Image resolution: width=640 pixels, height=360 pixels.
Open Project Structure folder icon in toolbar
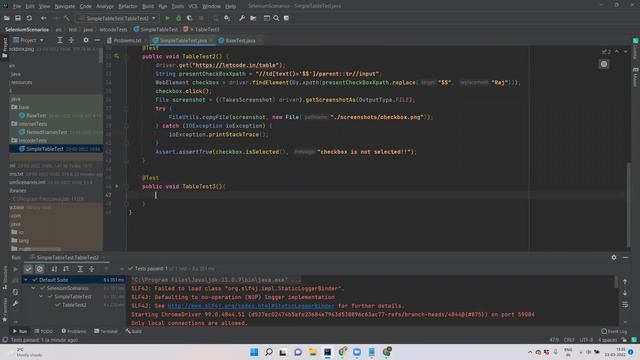253,18
